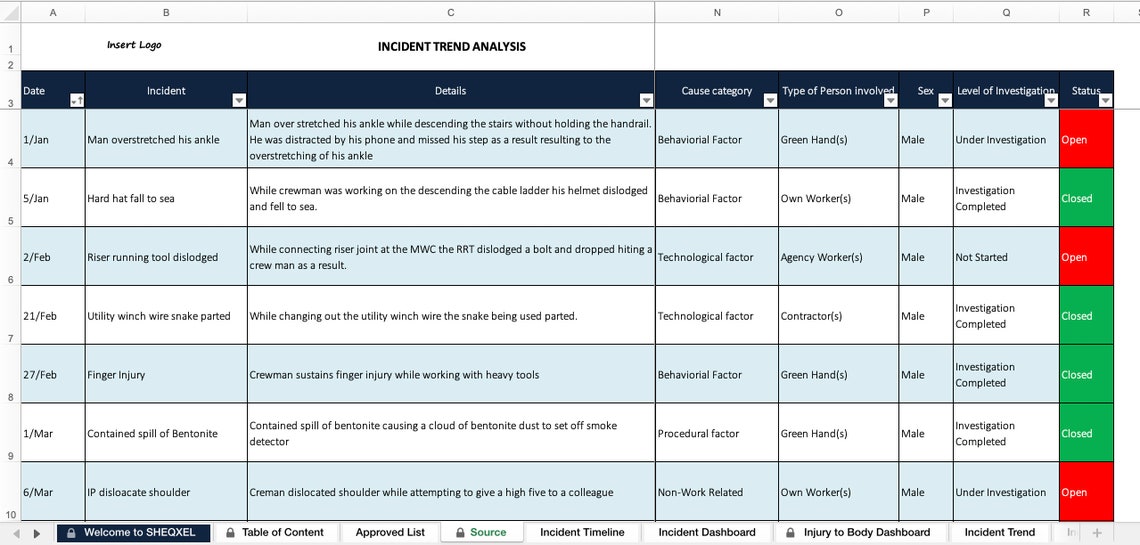Select 'Contractor(s)' person type cell

[x=838, y=315]
